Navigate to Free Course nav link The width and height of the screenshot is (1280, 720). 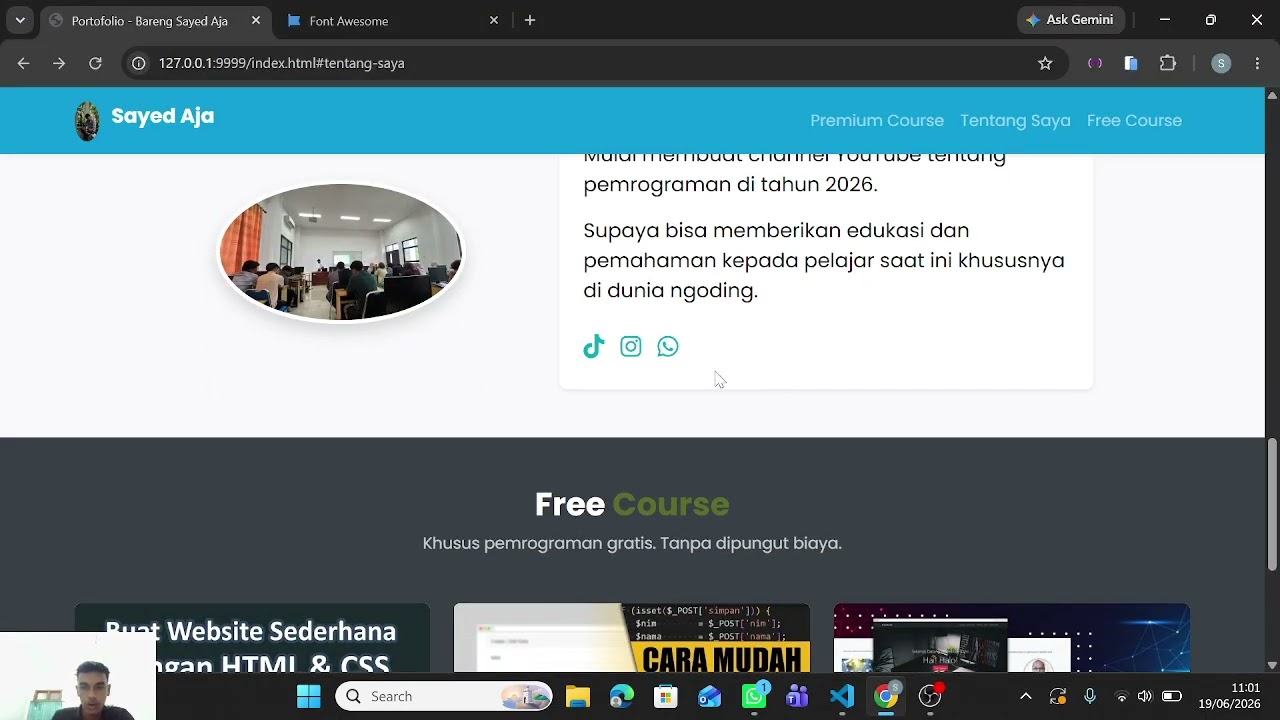coord(1134,120)
